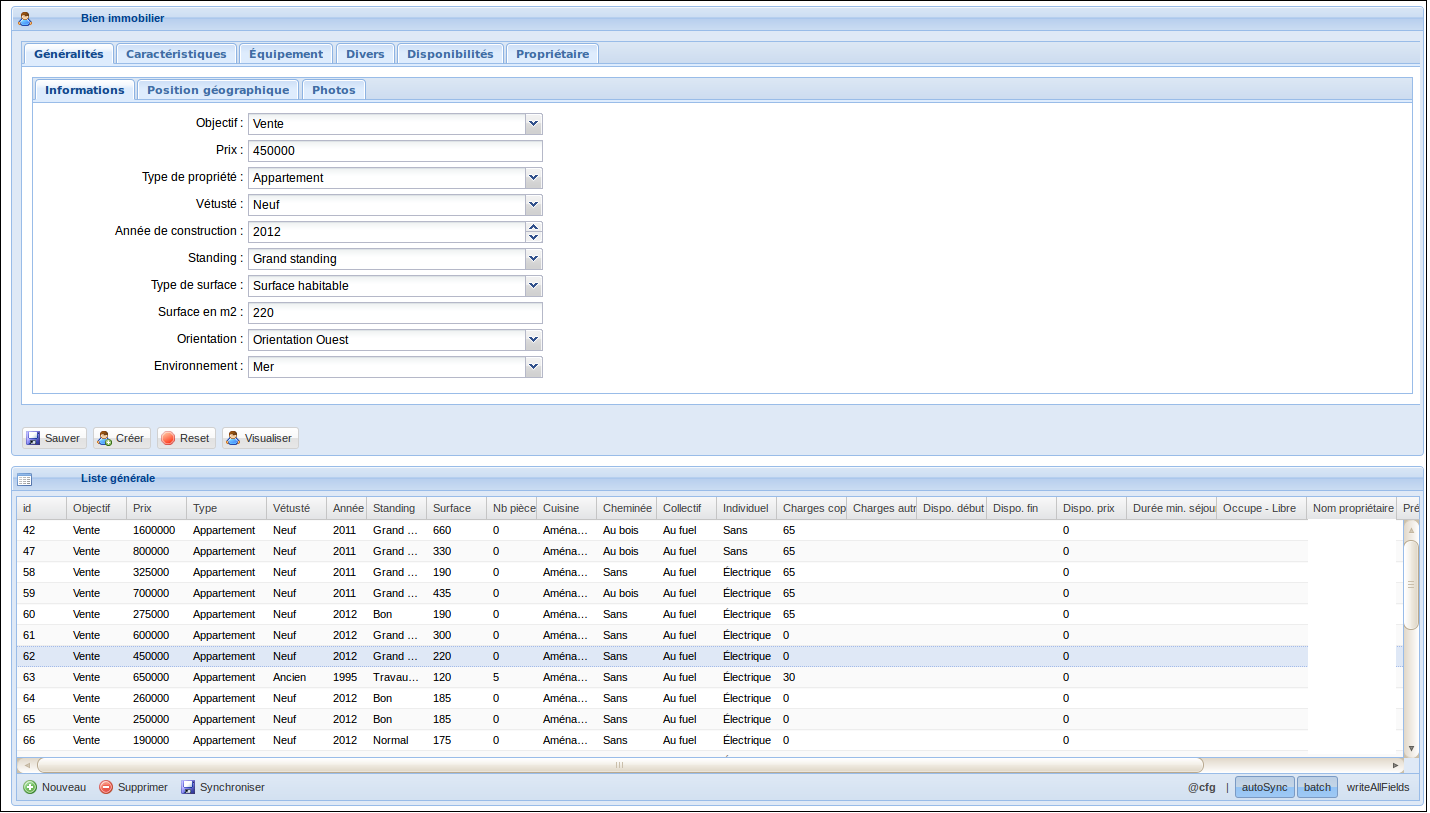Viewport: 1430px width, 813px height.
Task: Click into the Surface en m2 field
Action: (x=394, y=313)
